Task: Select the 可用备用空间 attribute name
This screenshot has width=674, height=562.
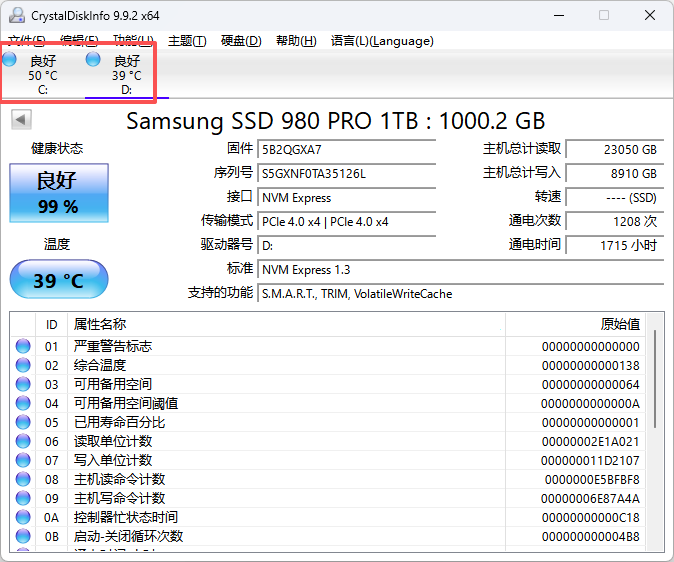Action: (x=113, y=384)
